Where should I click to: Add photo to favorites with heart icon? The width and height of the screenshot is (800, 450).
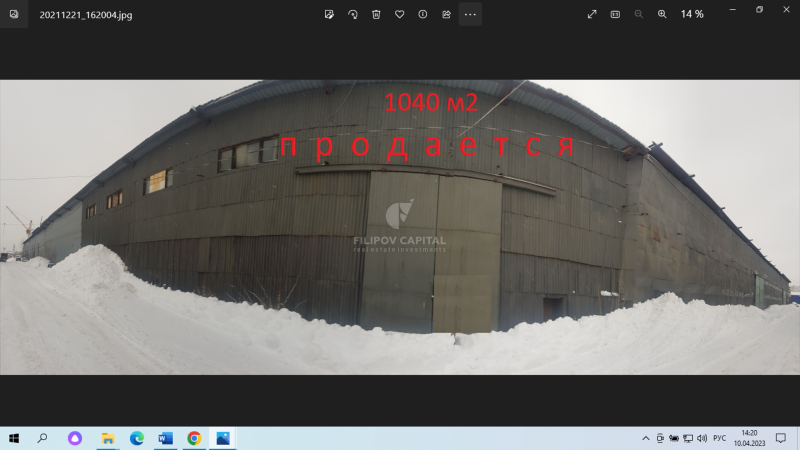click(399, 14)
